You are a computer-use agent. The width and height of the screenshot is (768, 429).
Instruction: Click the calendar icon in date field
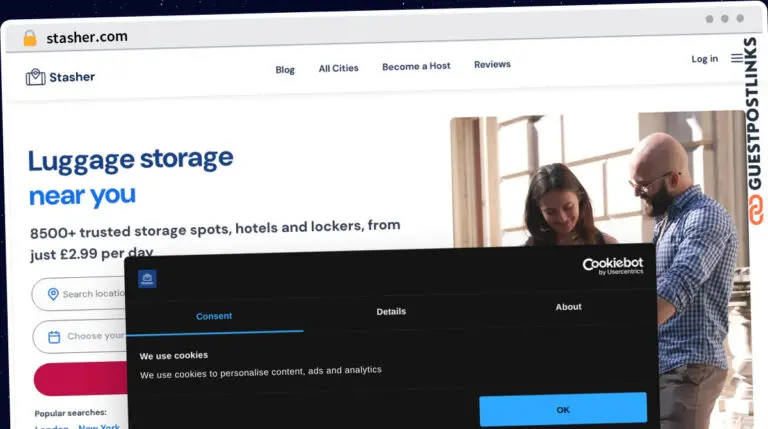click(54, 336)
